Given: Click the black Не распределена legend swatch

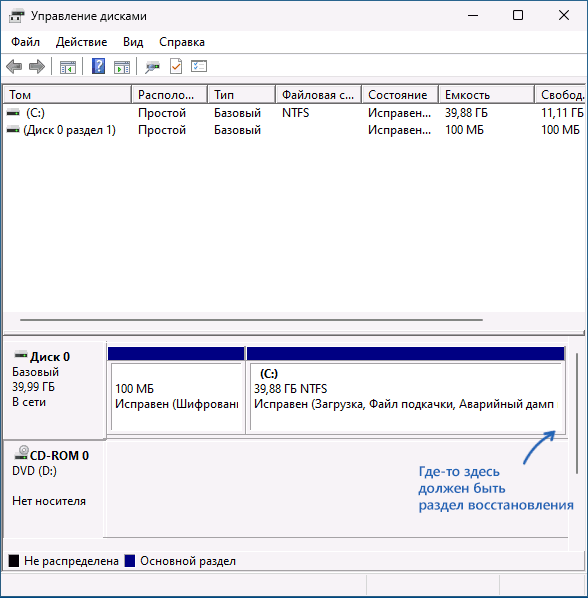Looking at the screenshot, I should [x=14, y=561].
